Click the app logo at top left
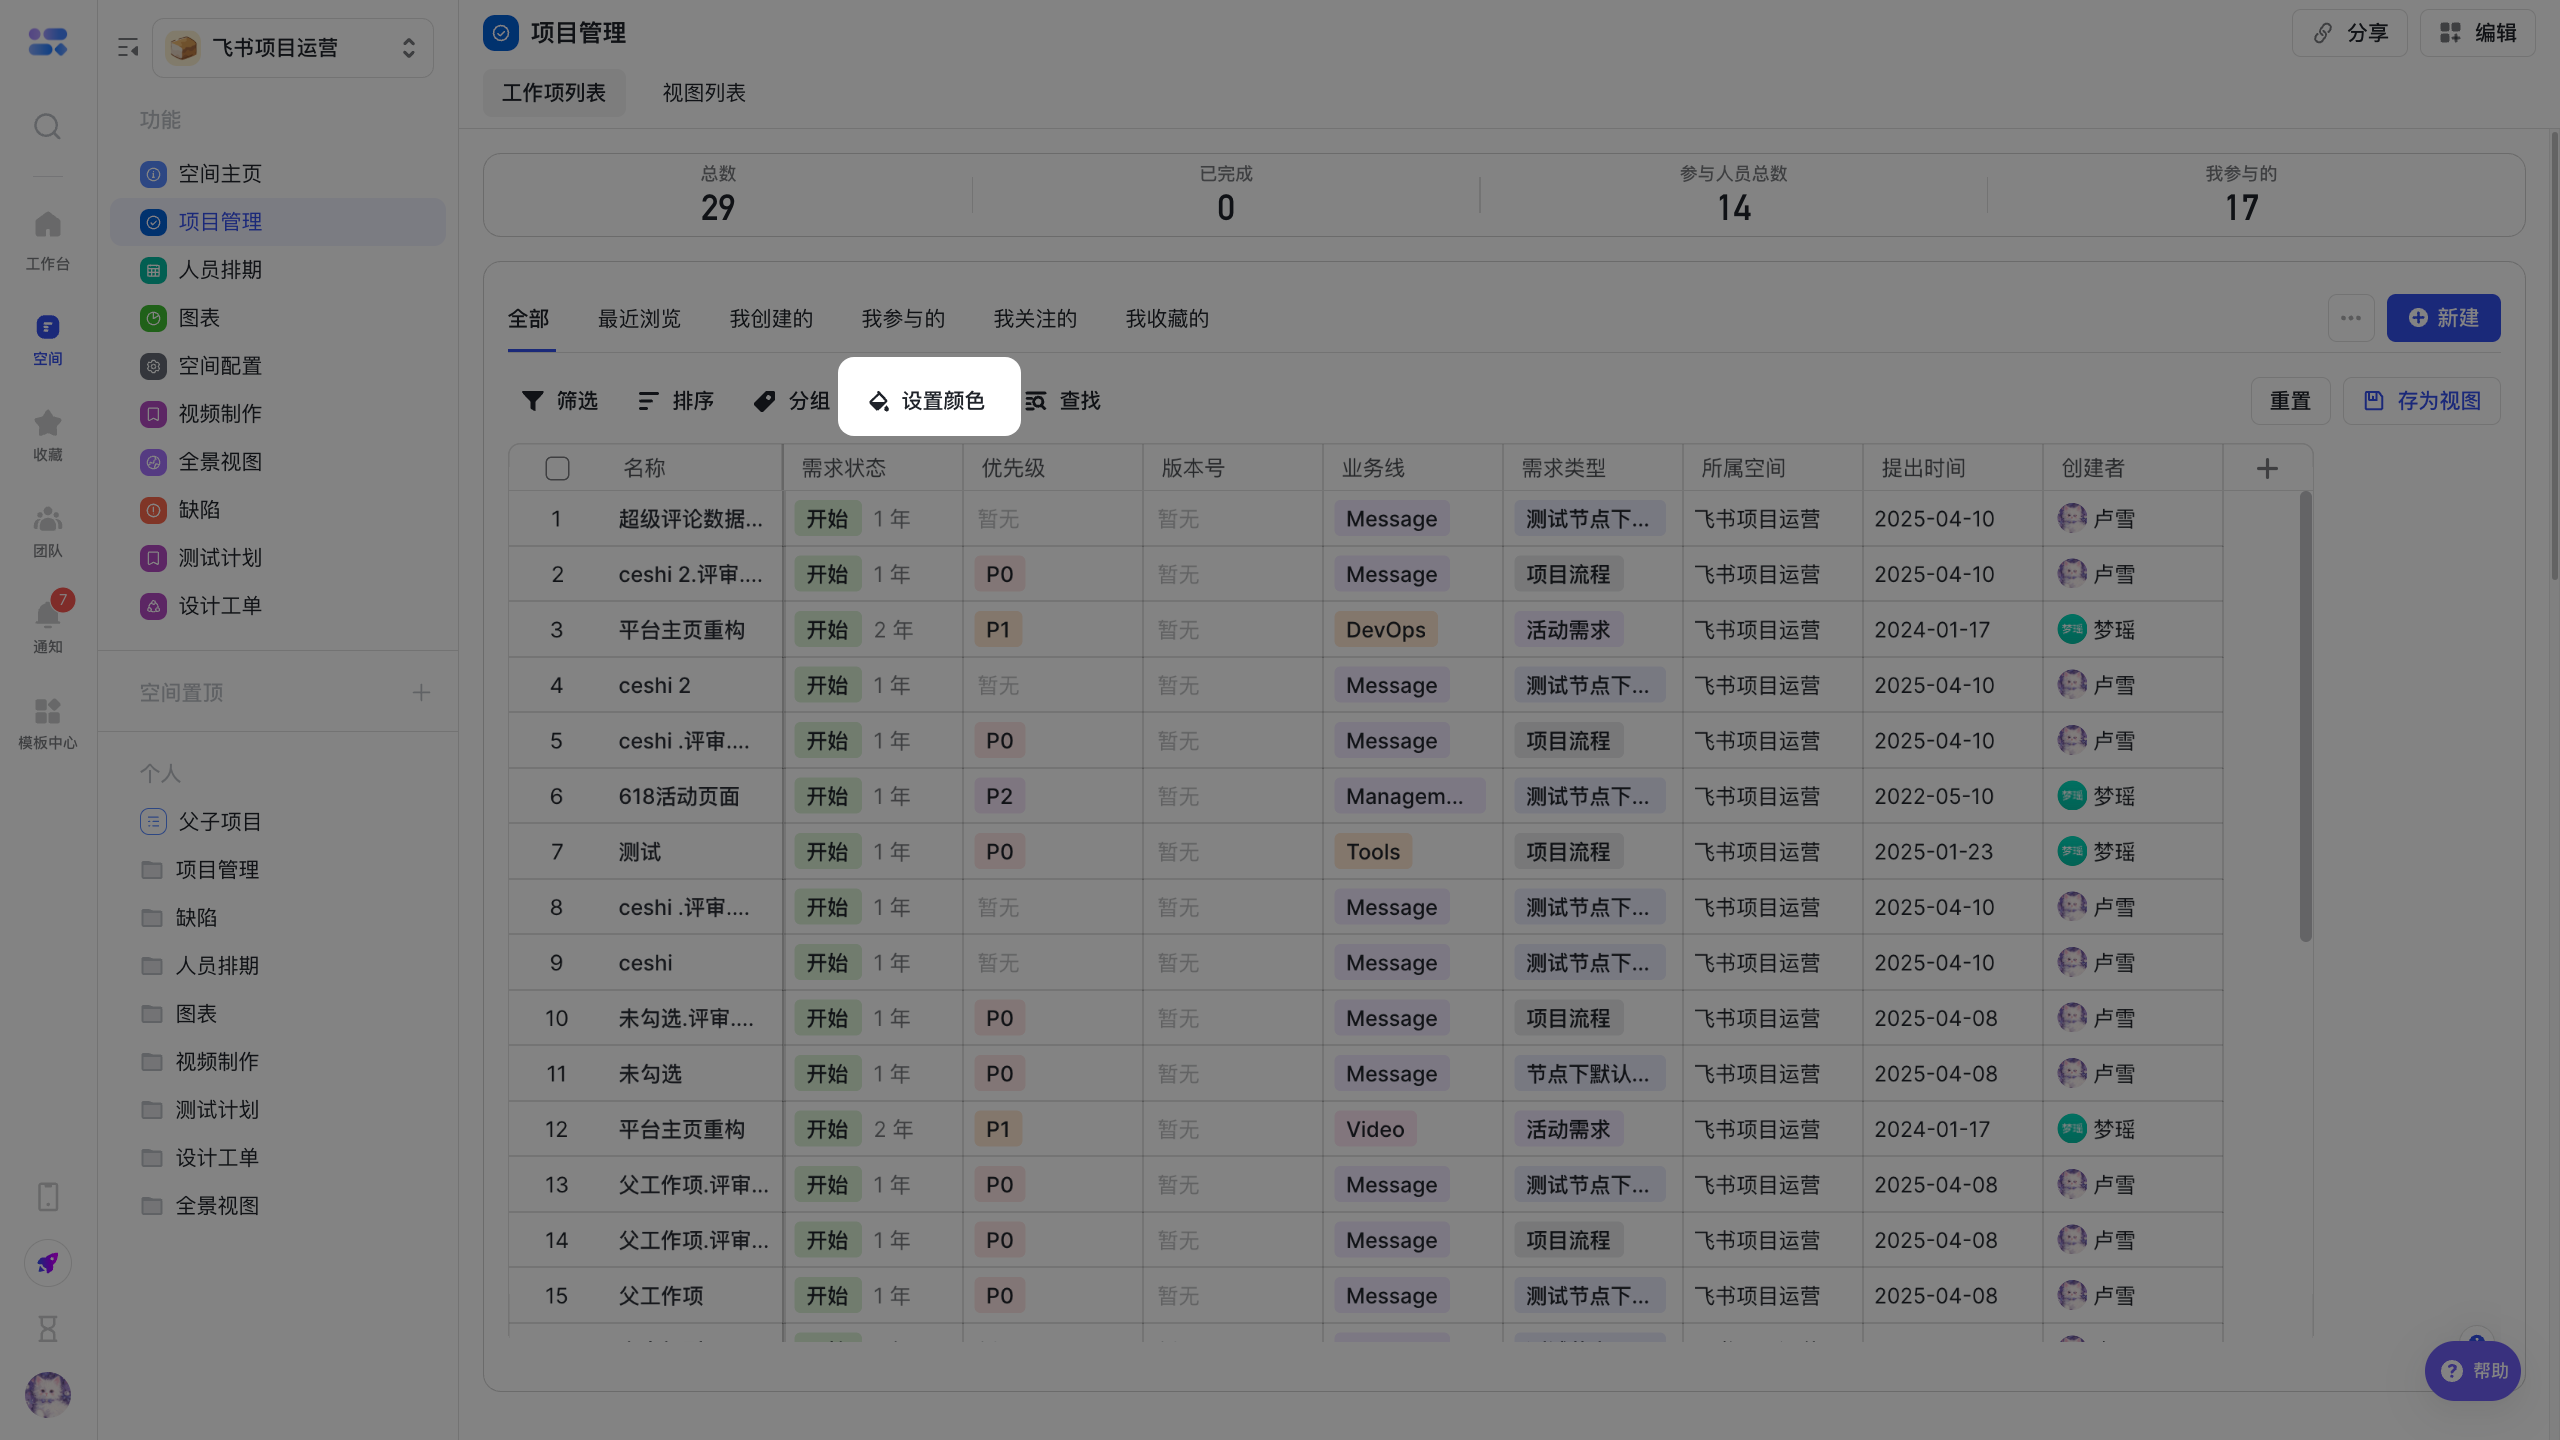 (x=47, y=42)
